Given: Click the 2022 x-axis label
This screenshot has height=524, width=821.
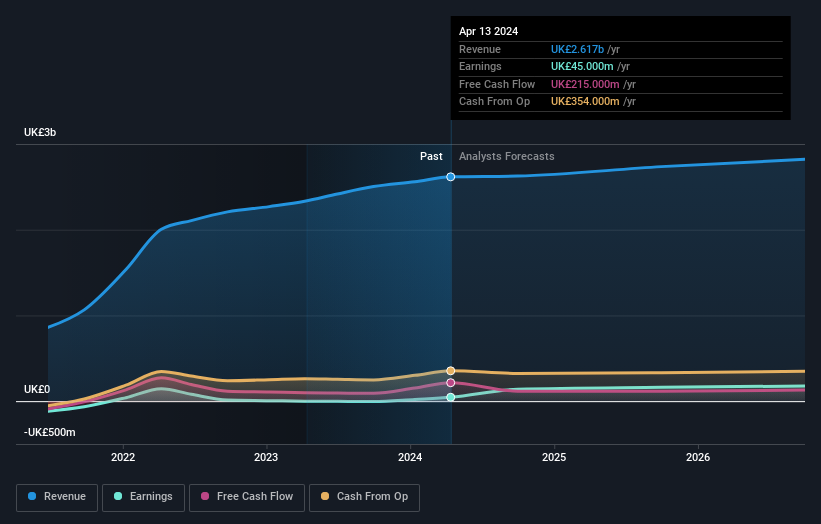Looking at the screenshot, I should (x=123, y=458).
